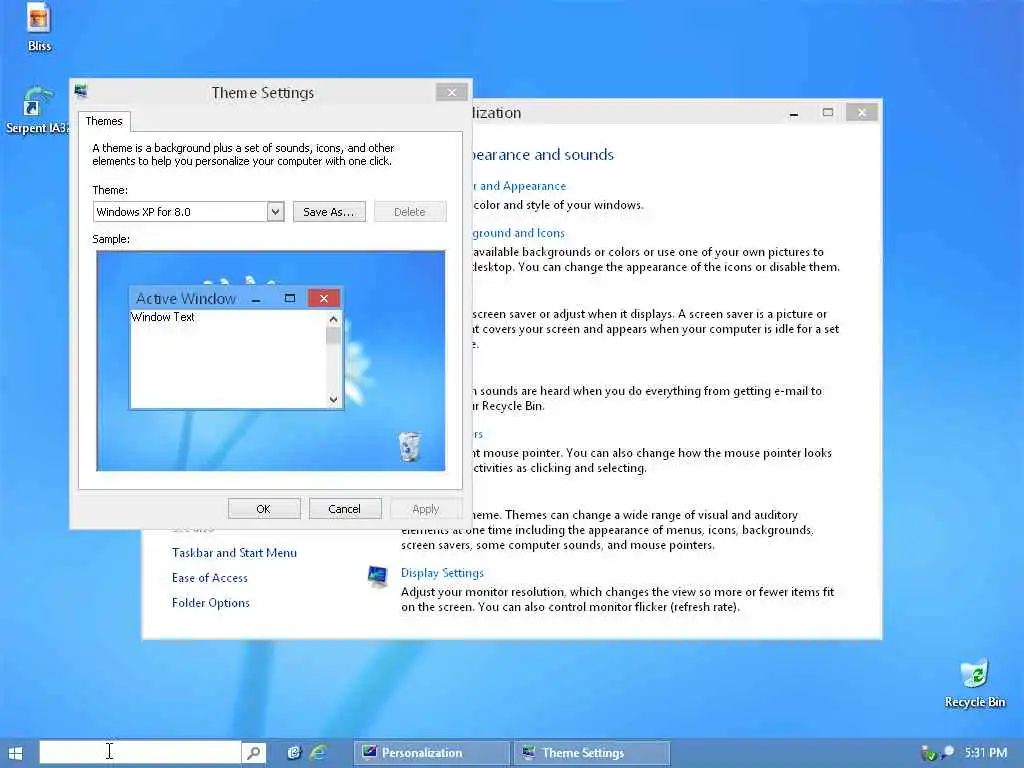
Task: Click the sample window scrollbar up arrow
Action: pos(334,319)
